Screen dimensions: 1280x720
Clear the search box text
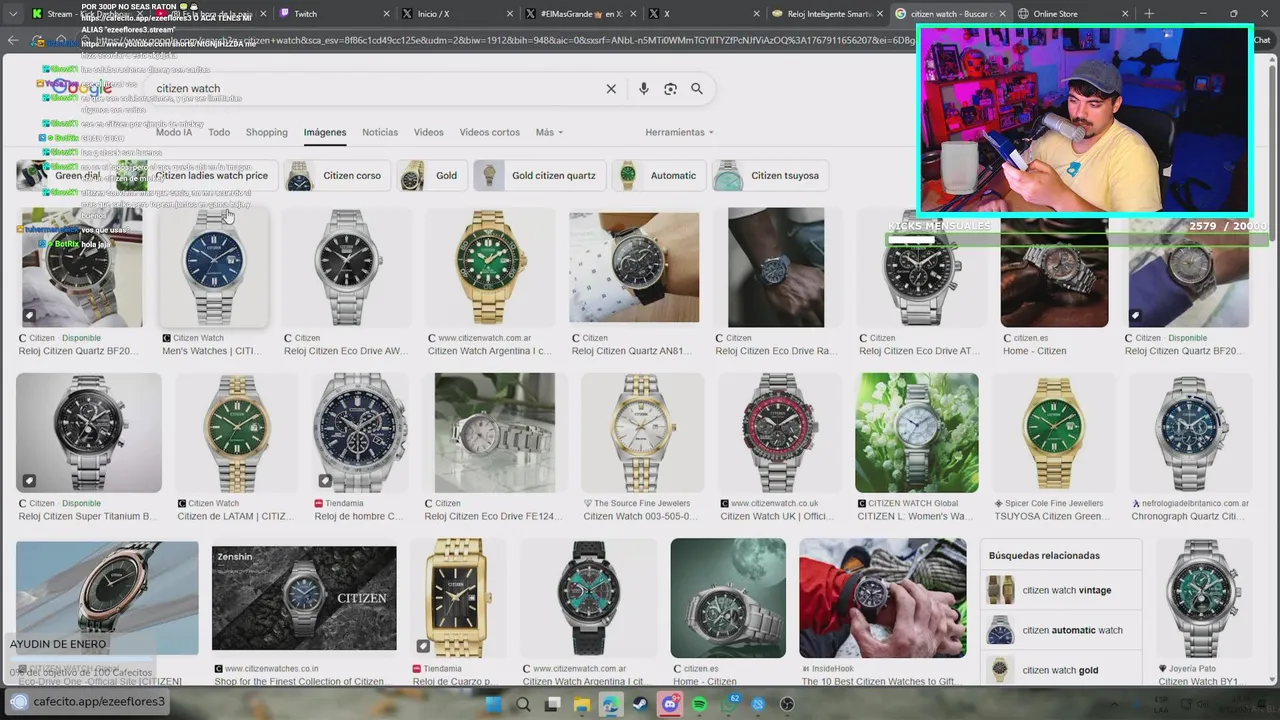[611, 89]
